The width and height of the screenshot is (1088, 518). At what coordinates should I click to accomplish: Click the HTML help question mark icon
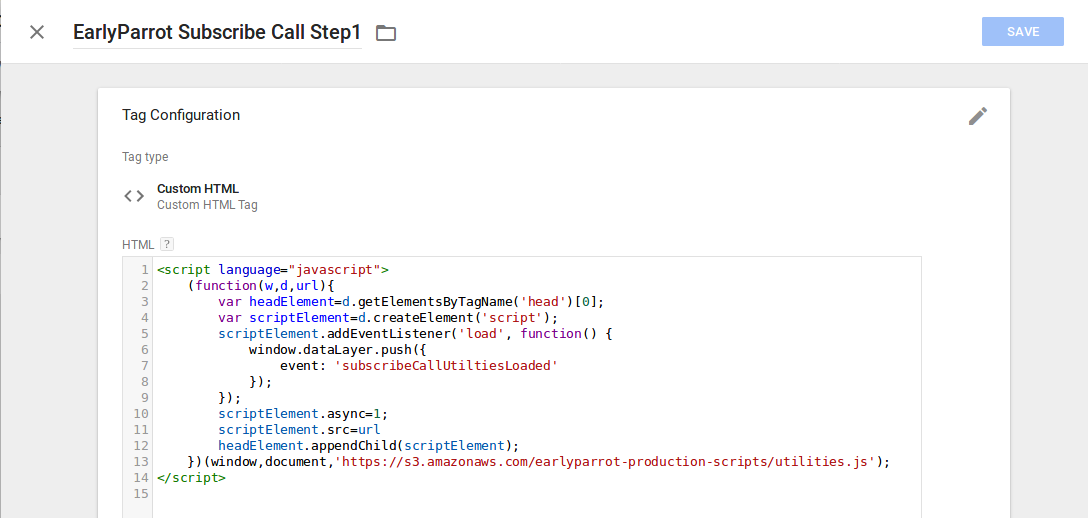click(167, 244)
